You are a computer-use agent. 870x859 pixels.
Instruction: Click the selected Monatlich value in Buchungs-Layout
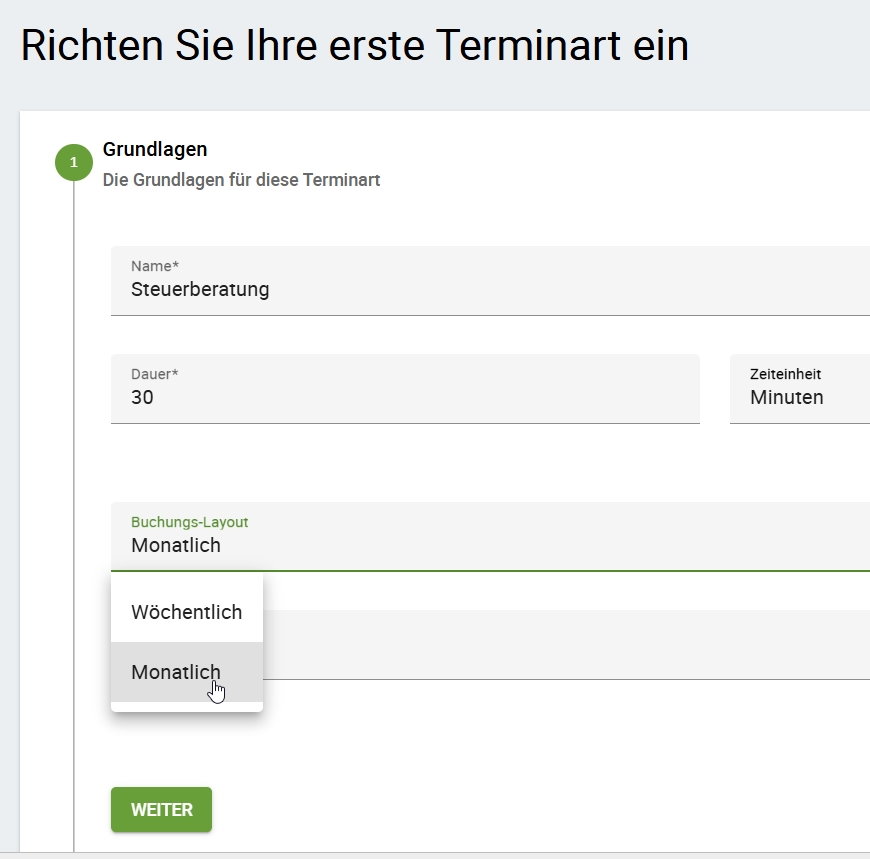tap(176, 545)
